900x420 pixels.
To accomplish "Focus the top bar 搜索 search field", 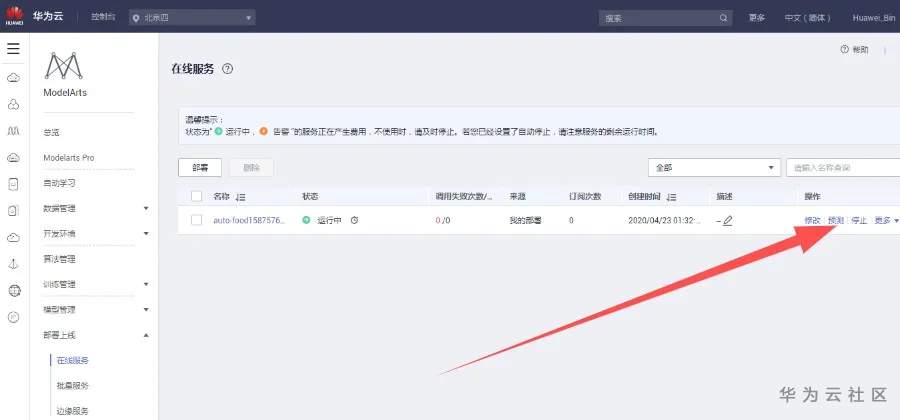I will pos(665,18).
